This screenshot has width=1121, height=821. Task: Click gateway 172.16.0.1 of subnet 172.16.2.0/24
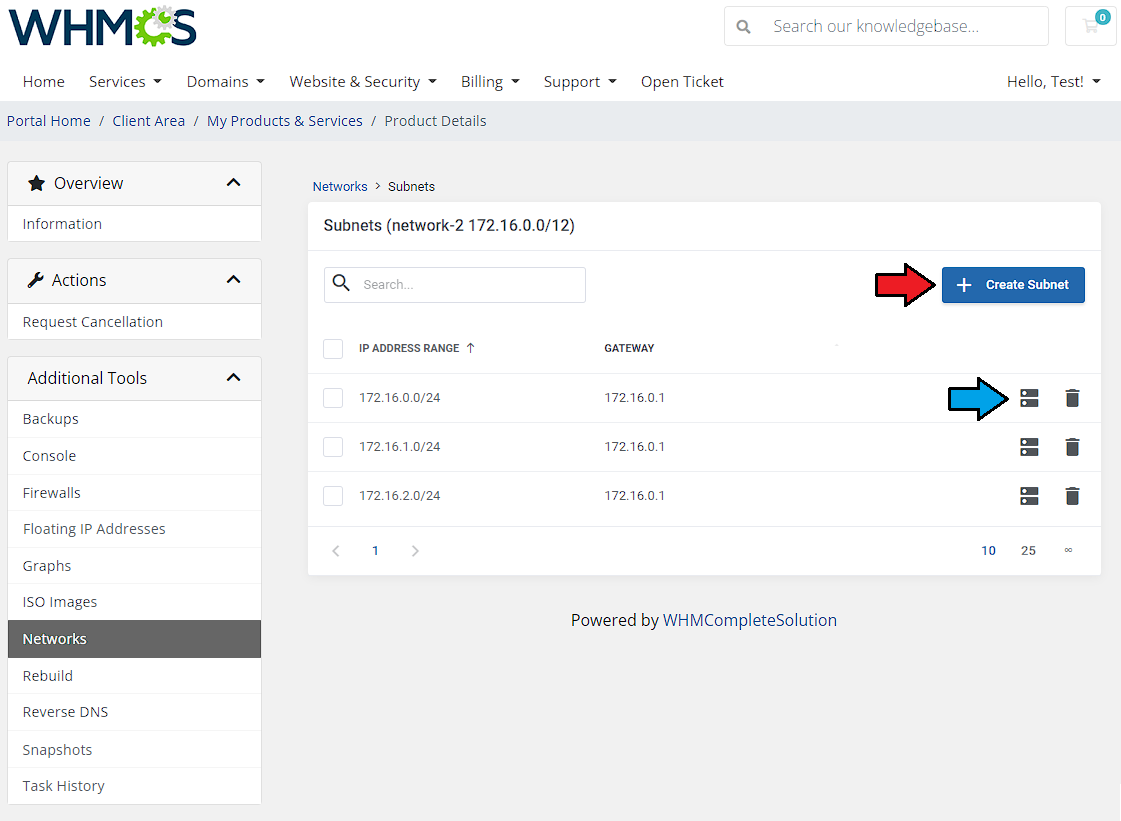pos(635,496)
